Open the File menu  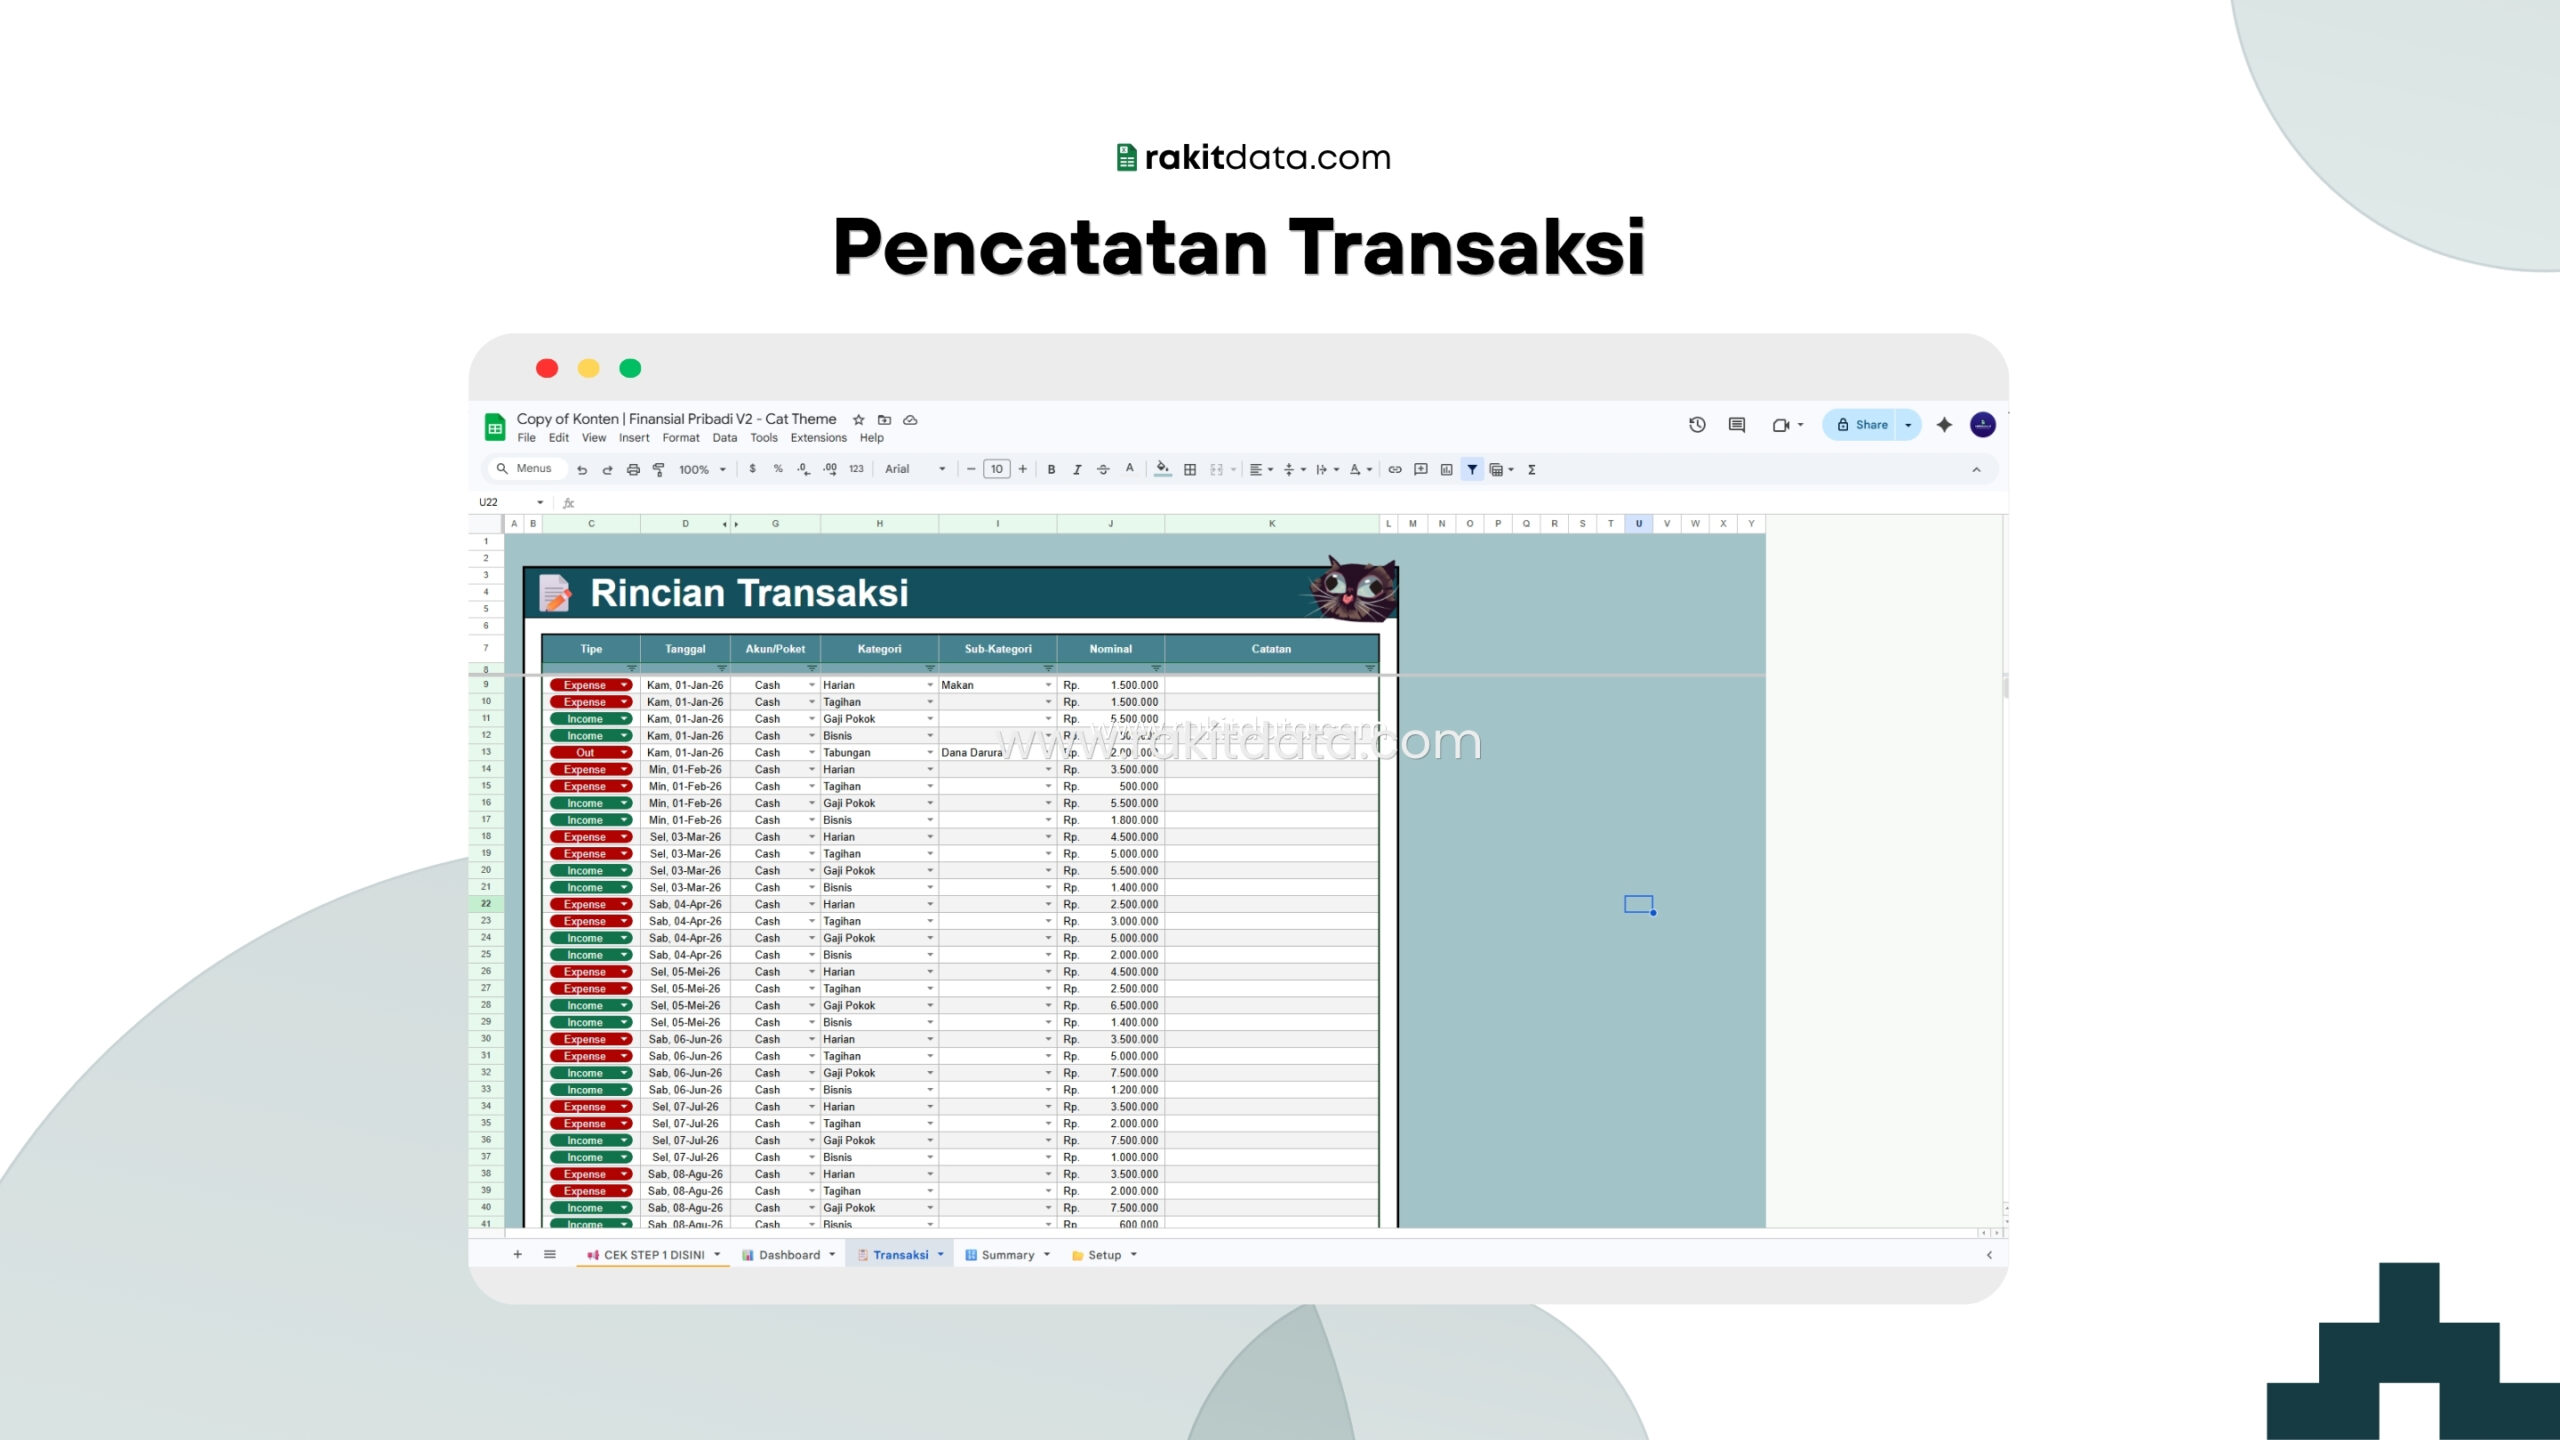[x=527, y=438]
